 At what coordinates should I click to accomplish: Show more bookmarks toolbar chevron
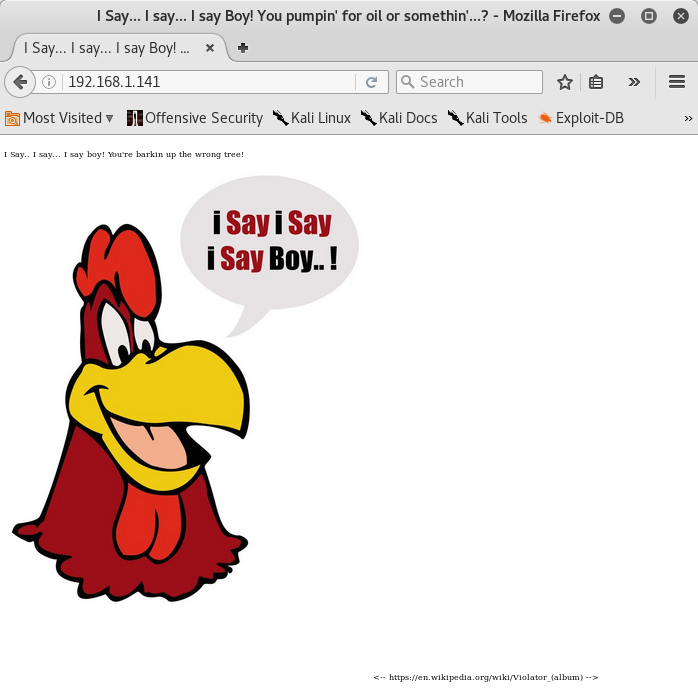click(x=688, y=118)
